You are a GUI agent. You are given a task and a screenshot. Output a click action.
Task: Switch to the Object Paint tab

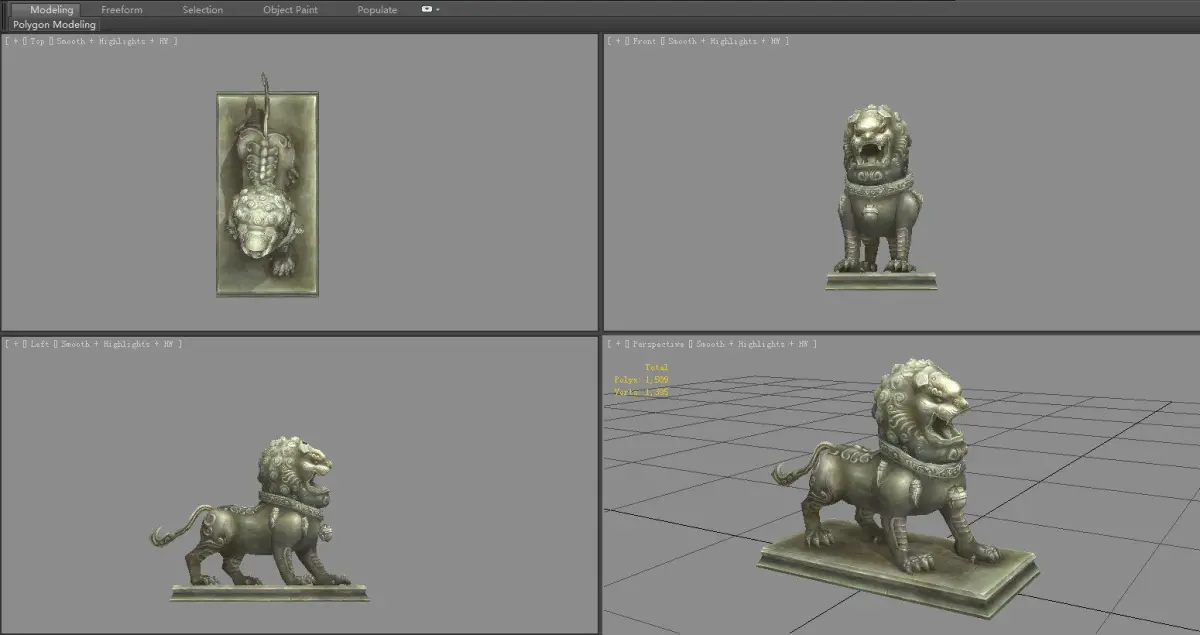(x=290, y=10)
